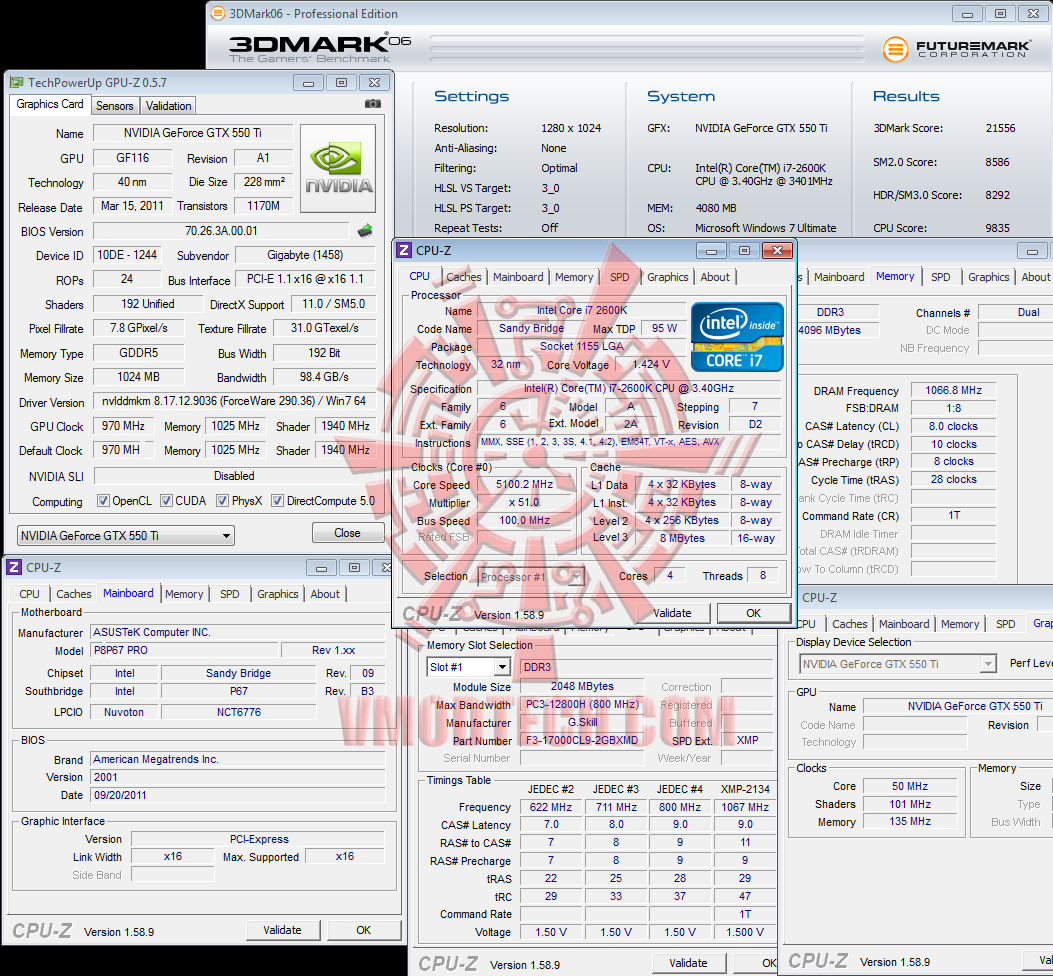Click OK in Mainboard CPU-Z window
The width and height of the screenshot is (1053, 976).
(x=363, y=930)
